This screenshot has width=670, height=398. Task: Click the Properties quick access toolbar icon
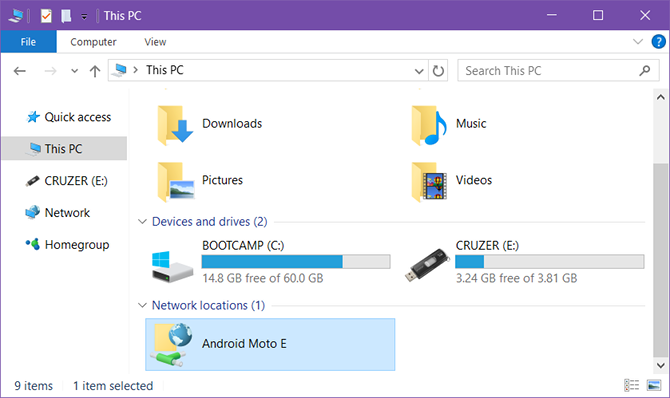click(46, 16)
